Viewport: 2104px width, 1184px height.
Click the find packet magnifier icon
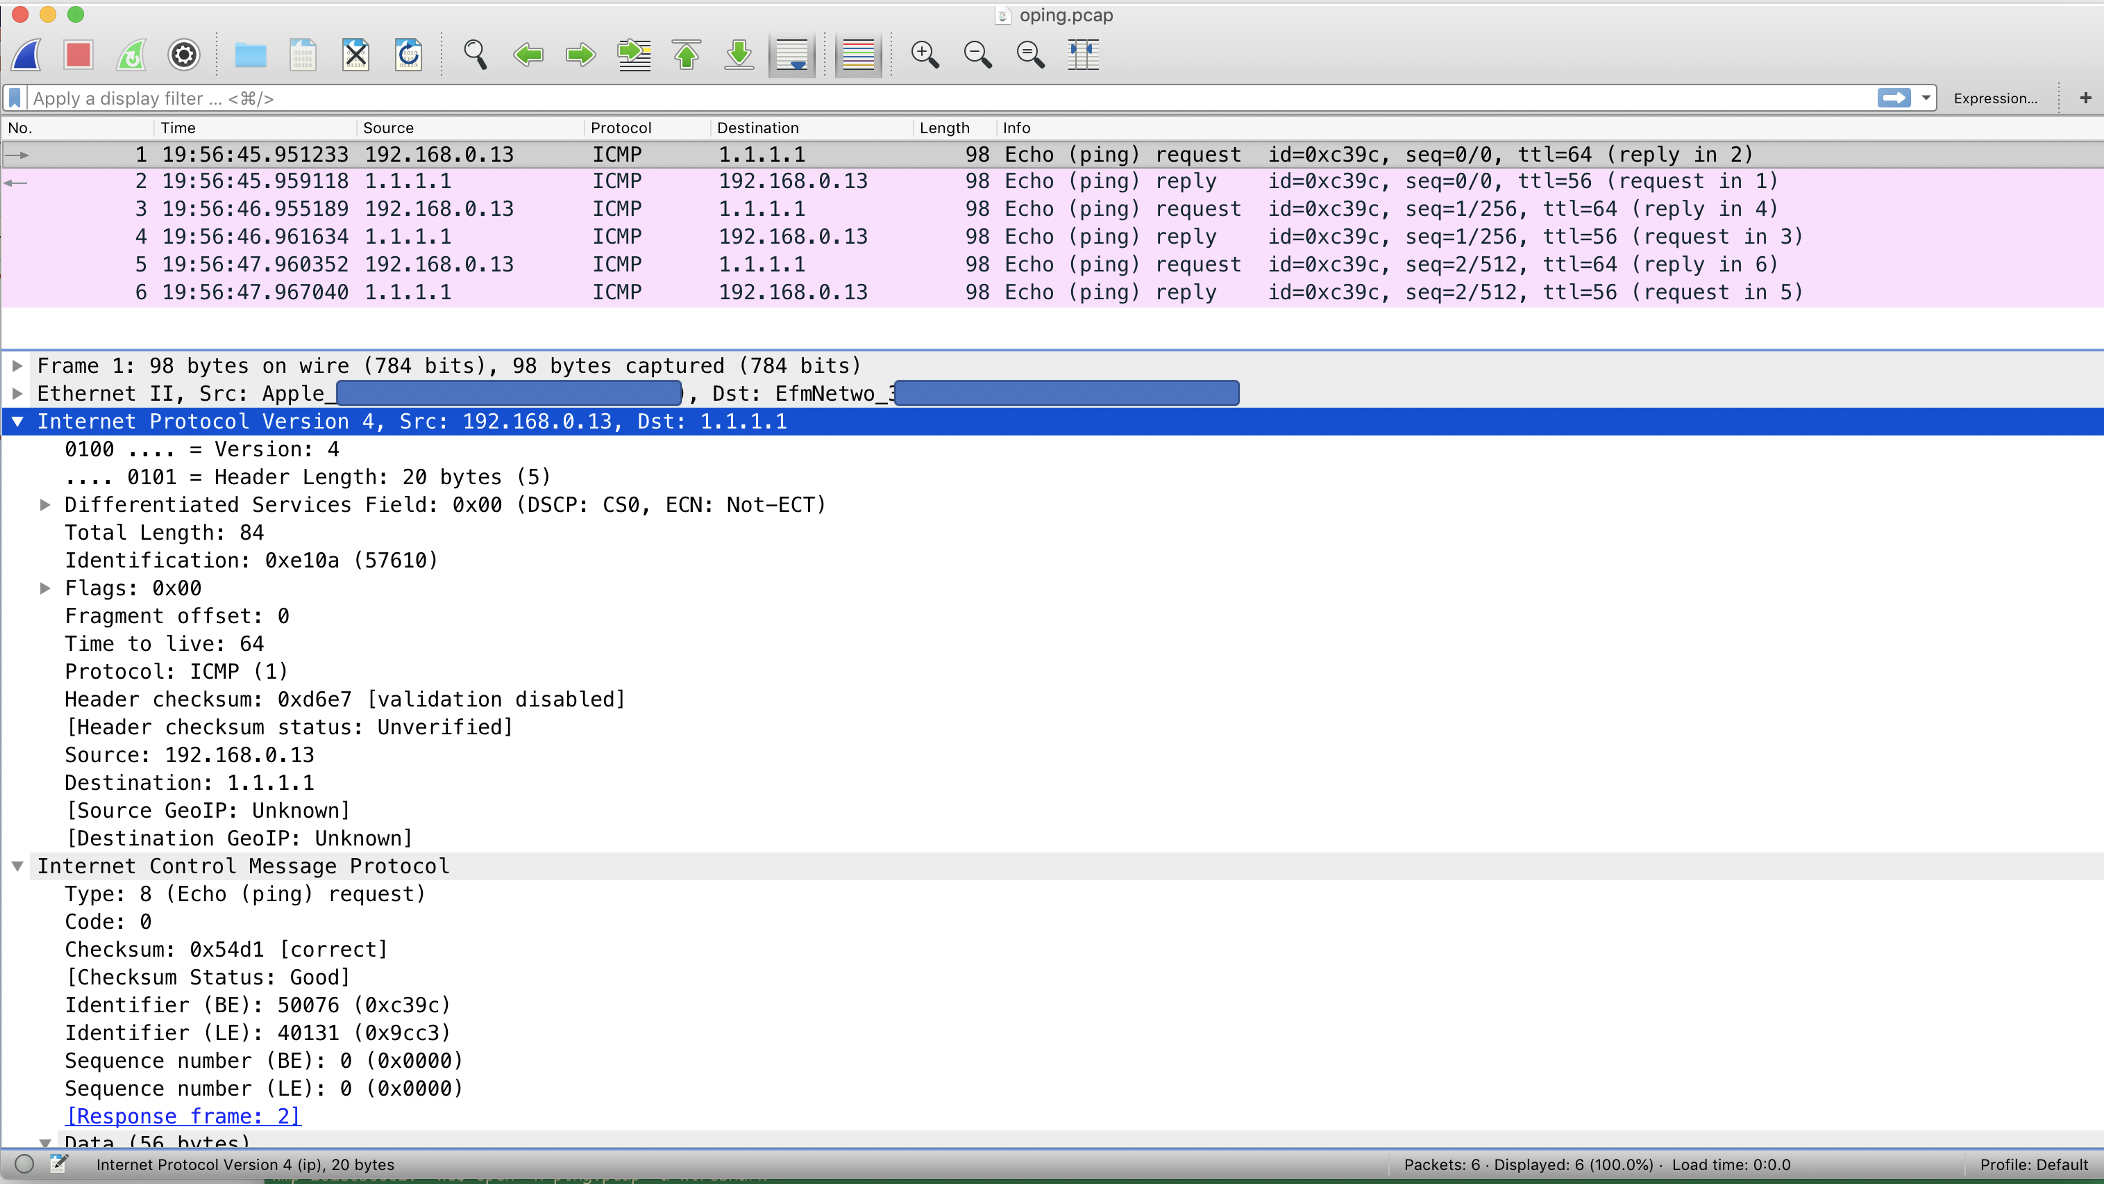[x=475, y=55]
